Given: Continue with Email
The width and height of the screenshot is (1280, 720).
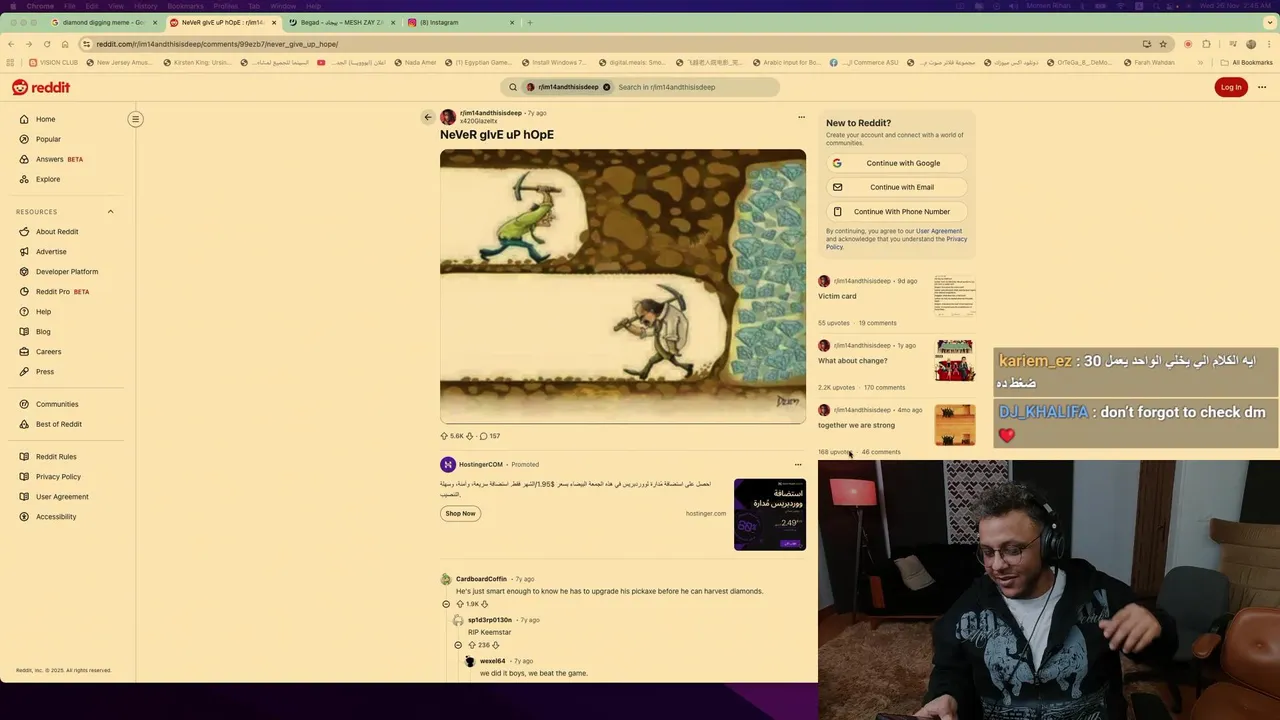Looking at the screenshot, I should [897, 187].
